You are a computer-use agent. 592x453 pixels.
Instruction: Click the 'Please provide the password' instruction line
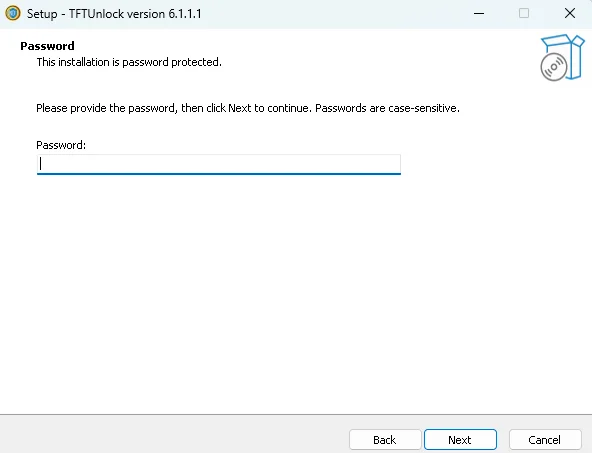(x=248, y=108)
